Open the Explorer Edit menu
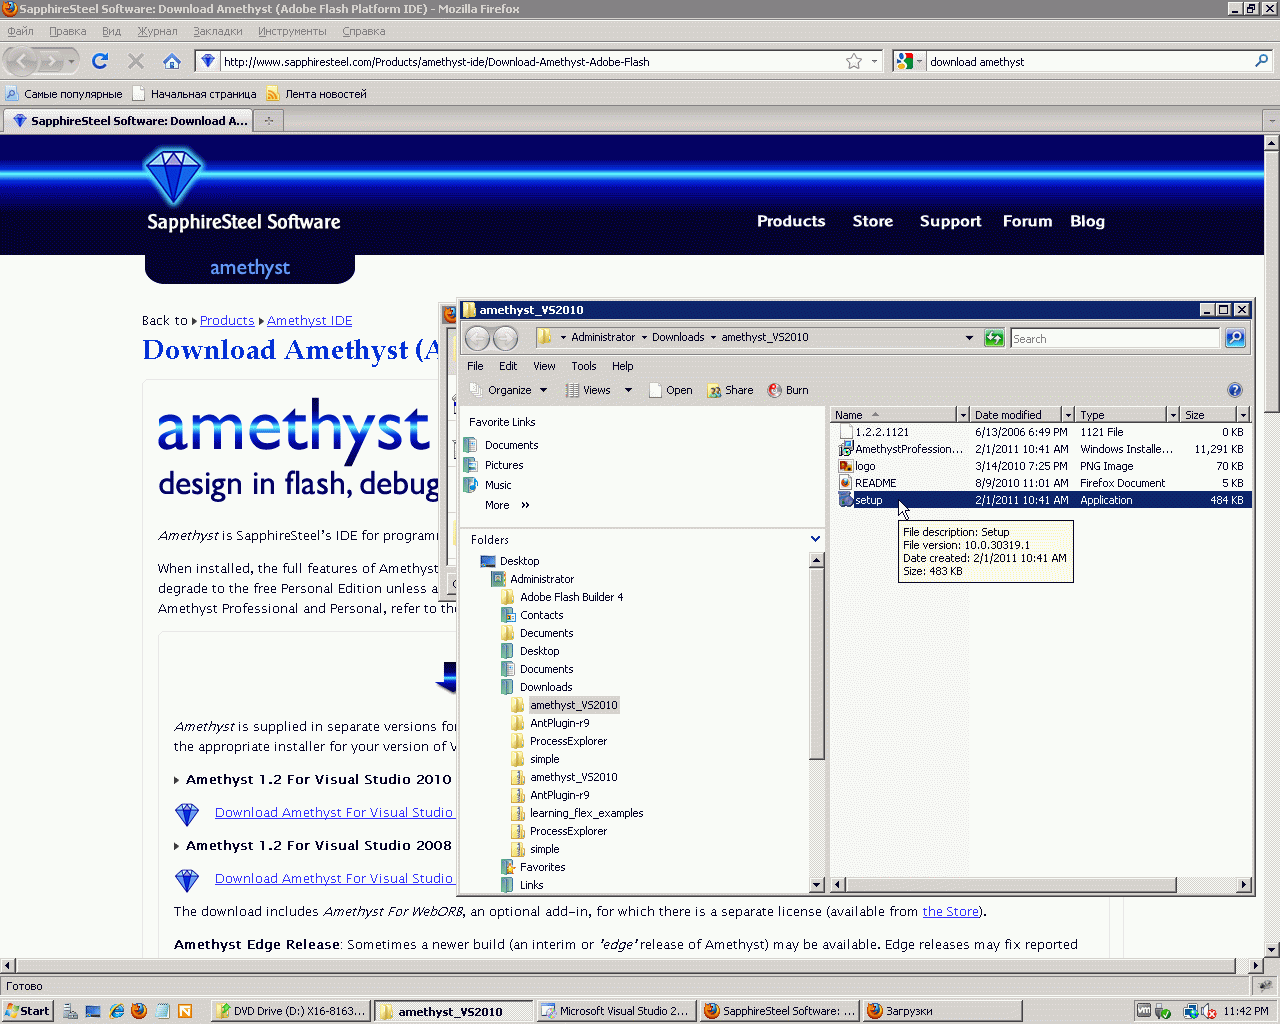This screenshot has width=1280, height=1024. (x=508, y=366)
